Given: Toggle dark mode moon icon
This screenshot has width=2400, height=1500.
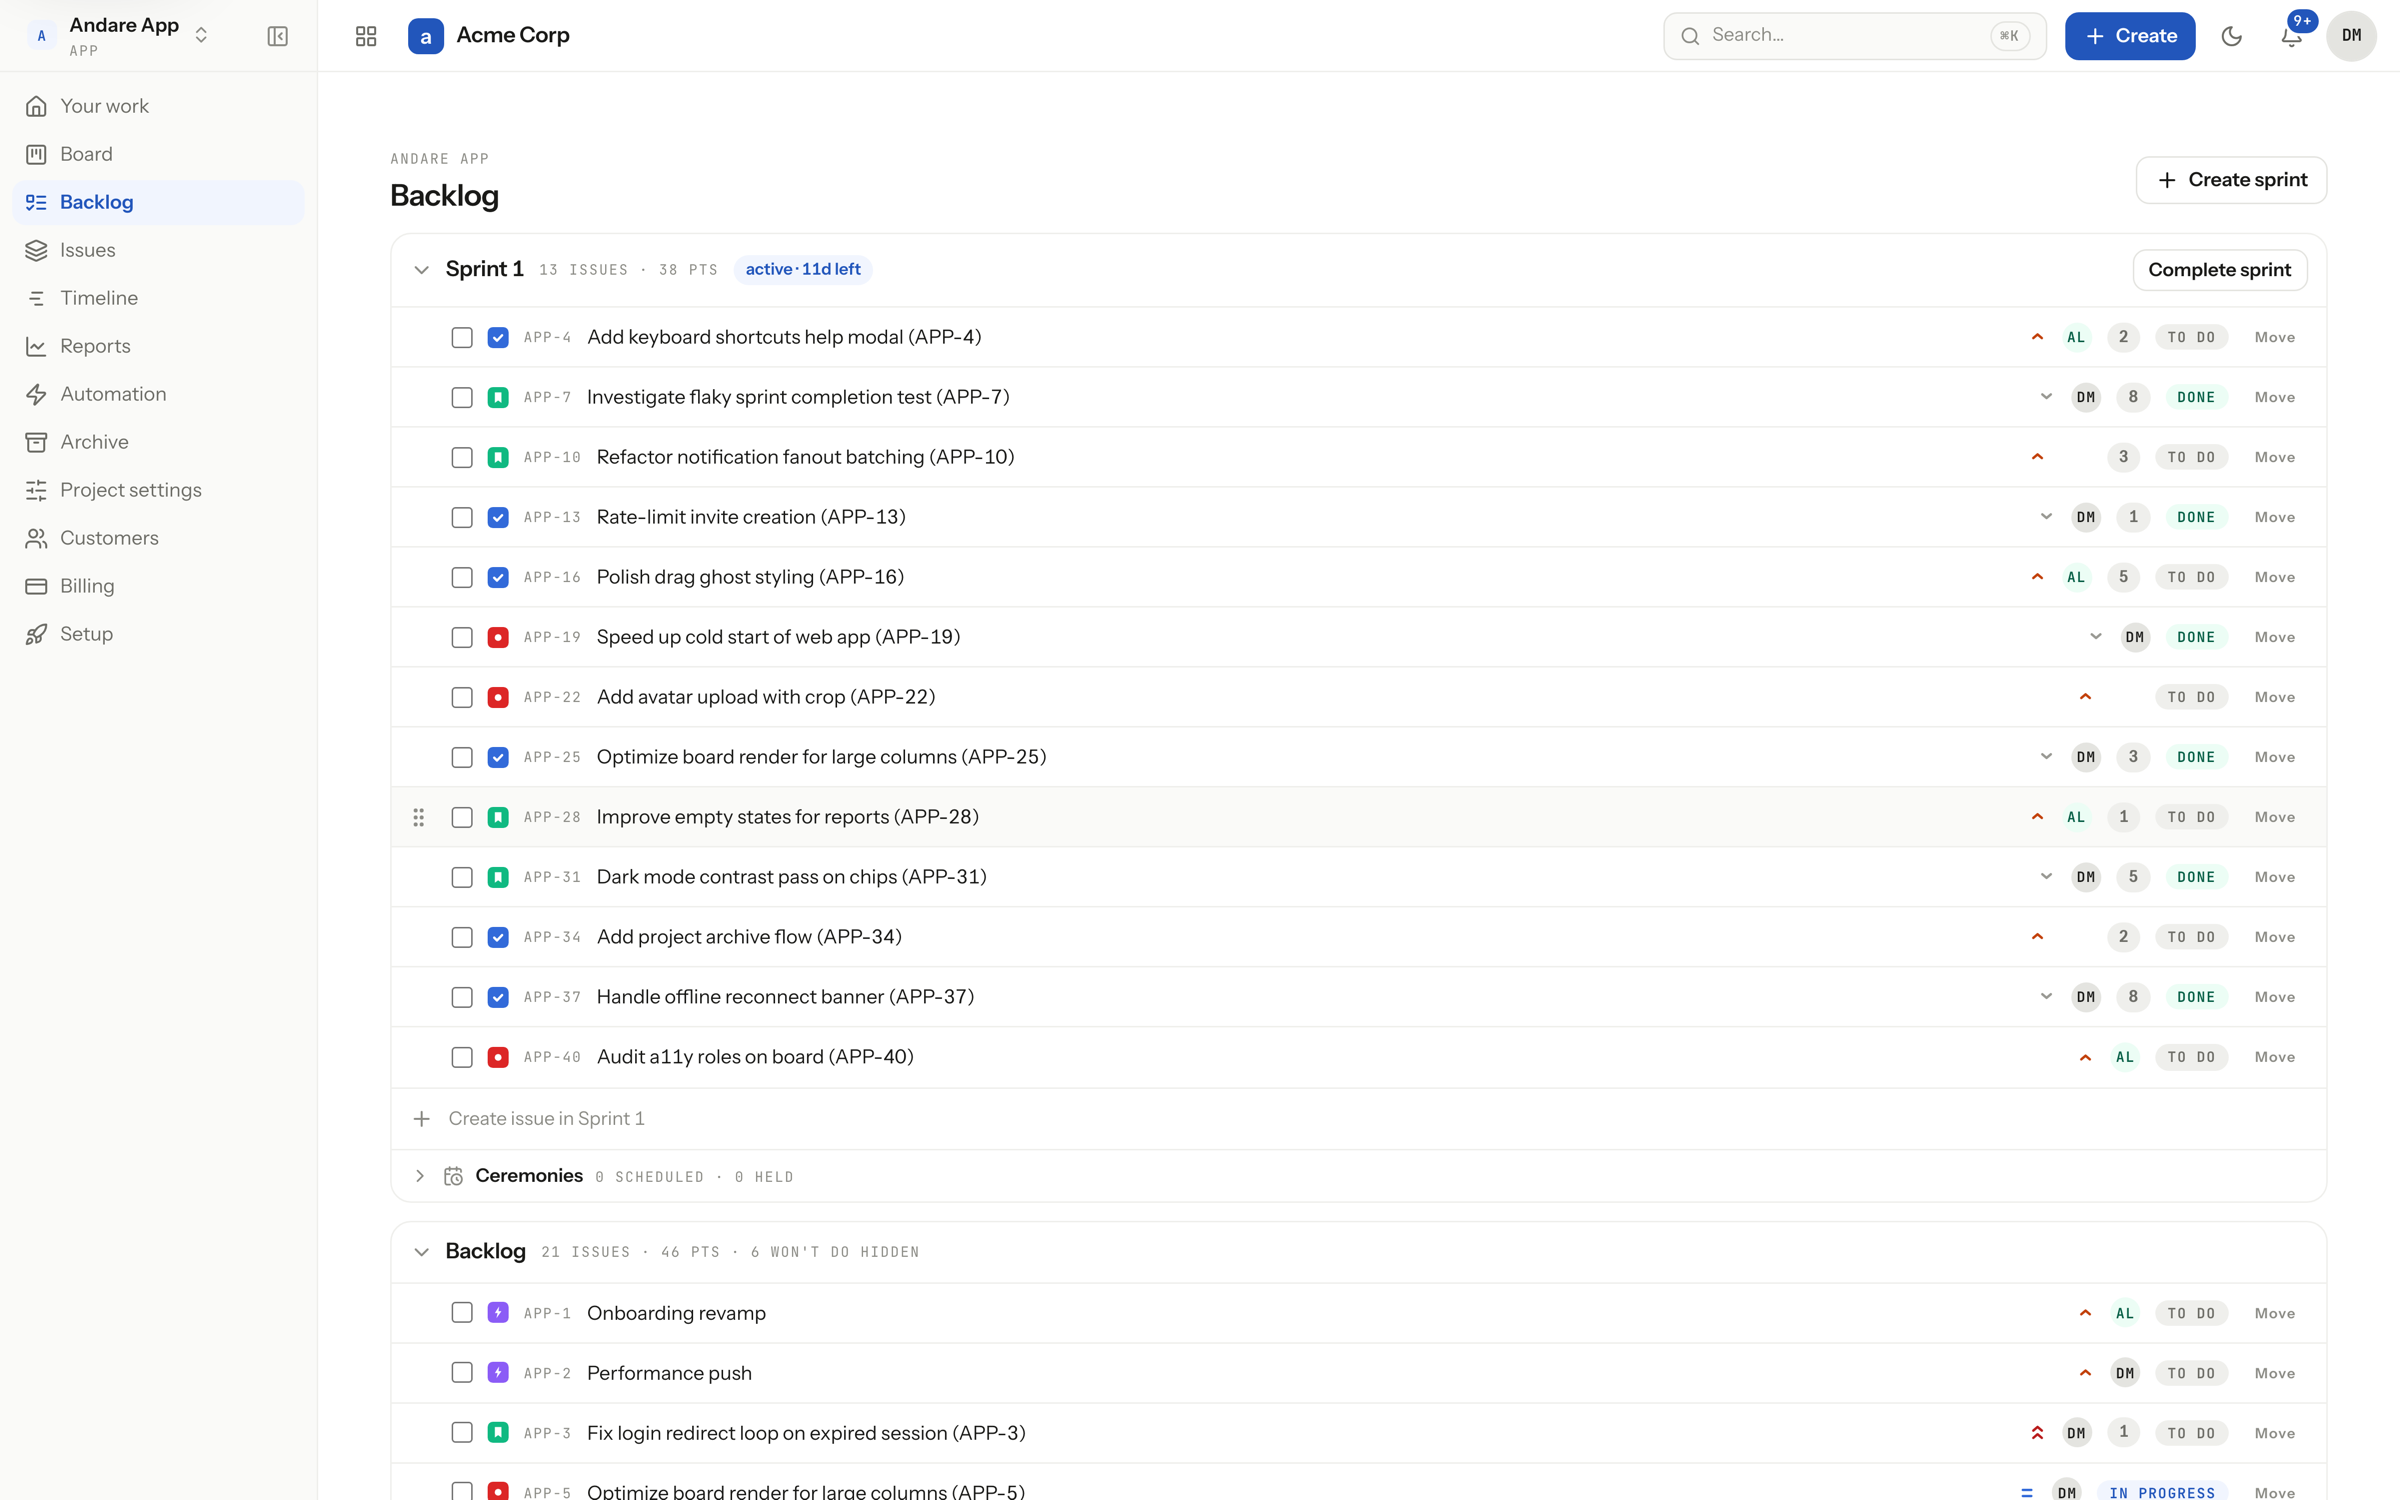Looking at the screenshot, I should point(2231,36).
